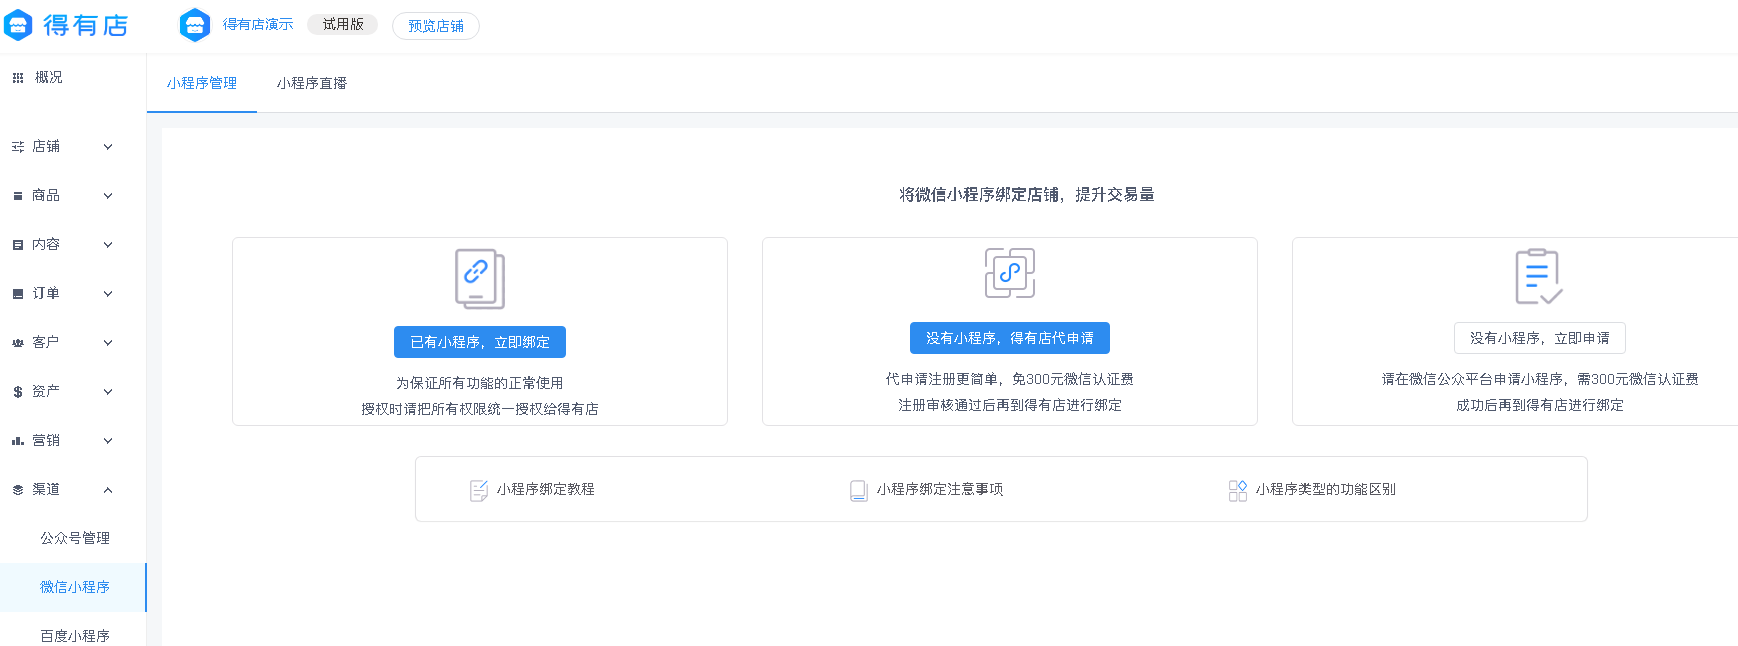Expand the 商品 menu chevron

(108, 196)
